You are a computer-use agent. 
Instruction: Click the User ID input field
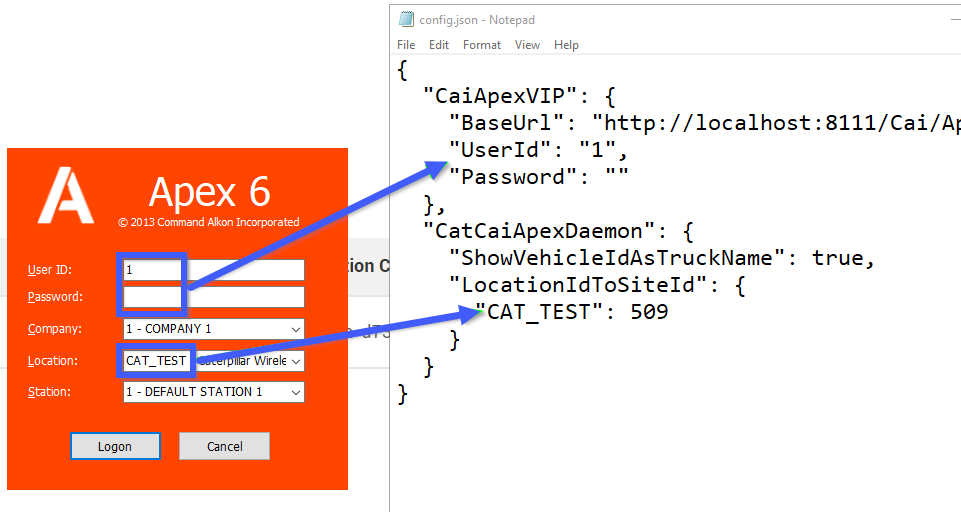click(214, 270)
